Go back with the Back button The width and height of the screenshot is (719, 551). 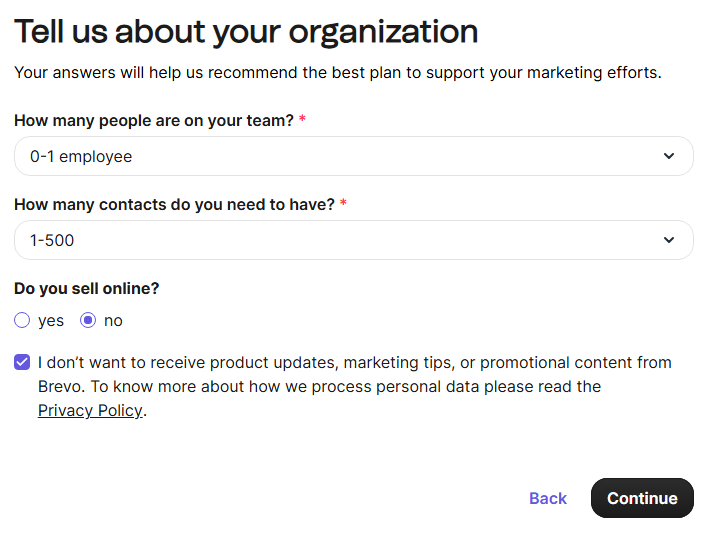(x=548, y=498)
